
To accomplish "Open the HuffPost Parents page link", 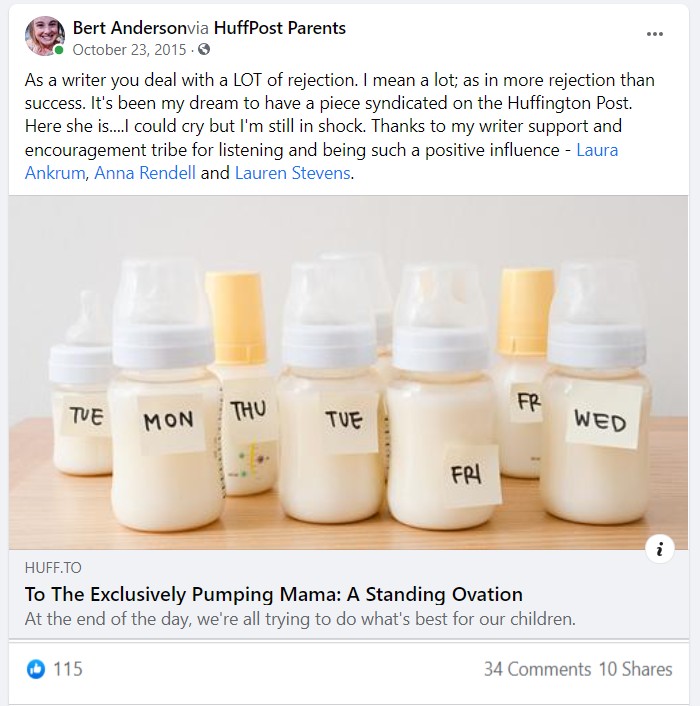I will pyautogui.click(x=280, y=28).
